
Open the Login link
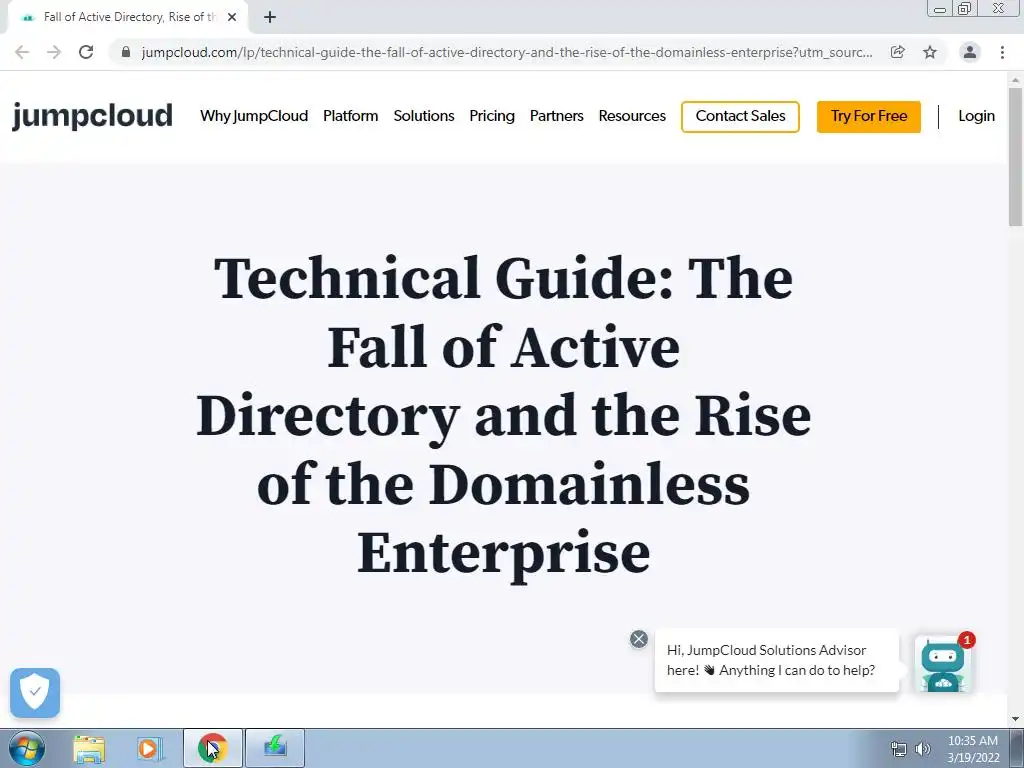tap(976, 116)
